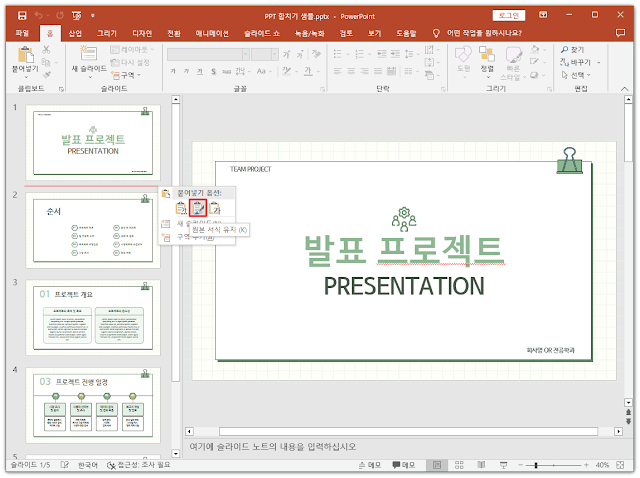Open the Select (선택) dropdown
This screenshot has height=478, width=640.
(x=576, y=75)
